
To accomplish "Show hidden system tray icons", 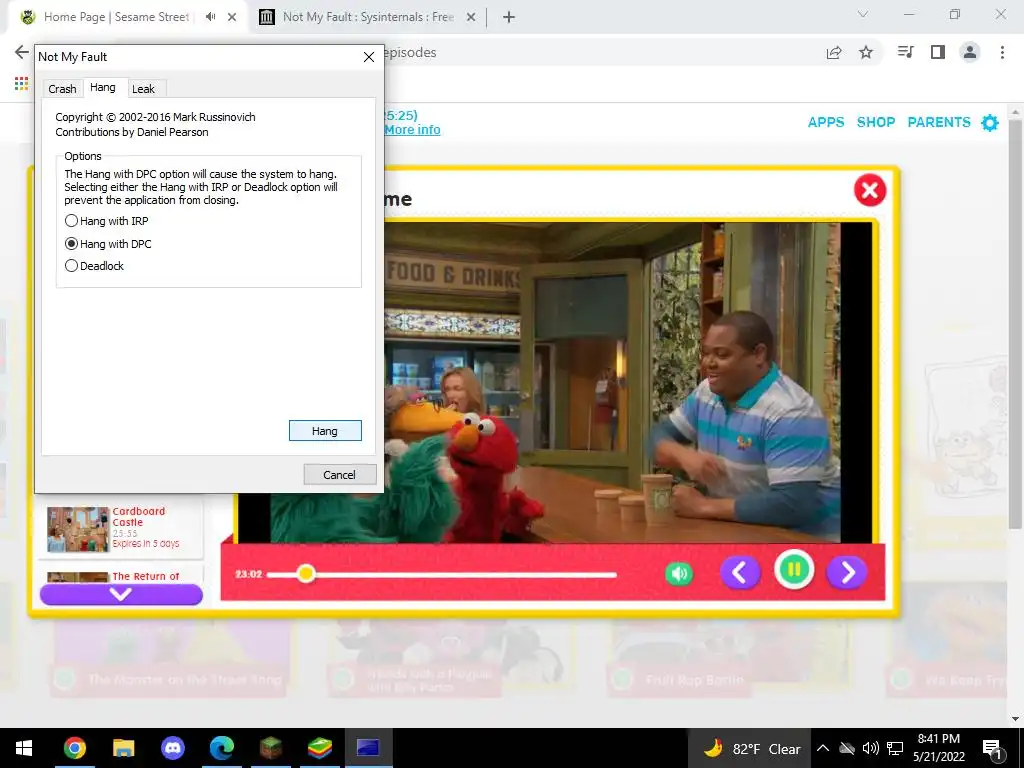I will click(823, 748).
